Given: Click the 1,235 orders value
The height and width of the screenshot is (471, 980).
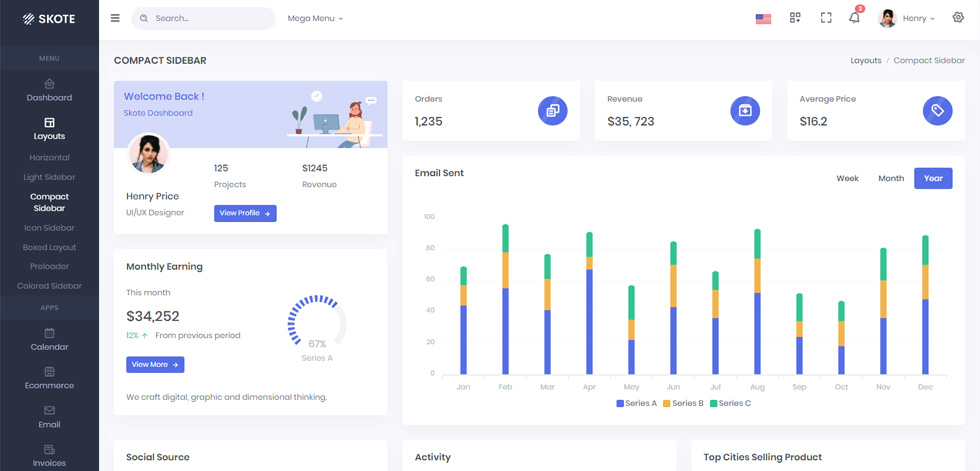Looking at the screenshot, I should tap(428, 122).
